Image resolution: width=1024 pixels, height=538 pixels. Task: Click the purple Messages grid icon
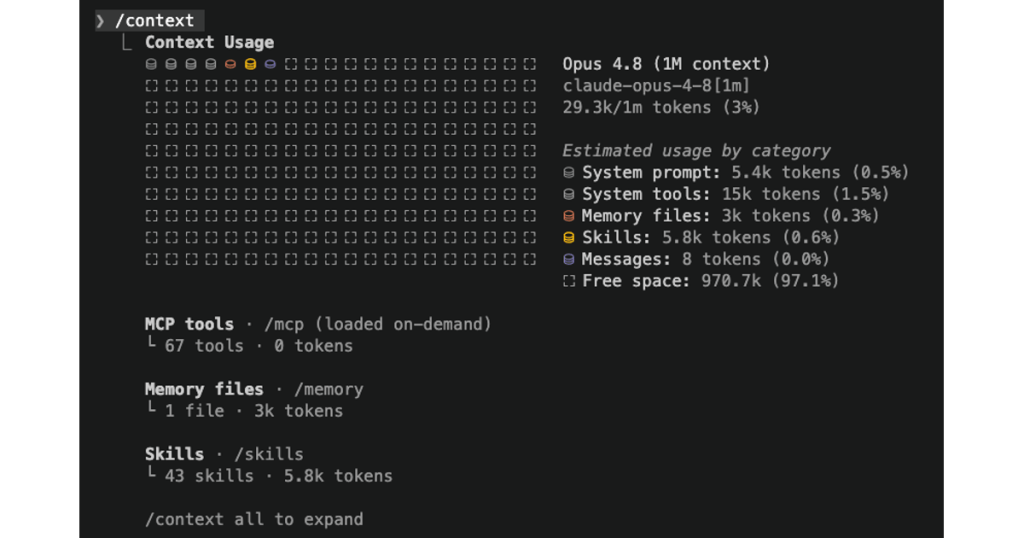(270, 64)
